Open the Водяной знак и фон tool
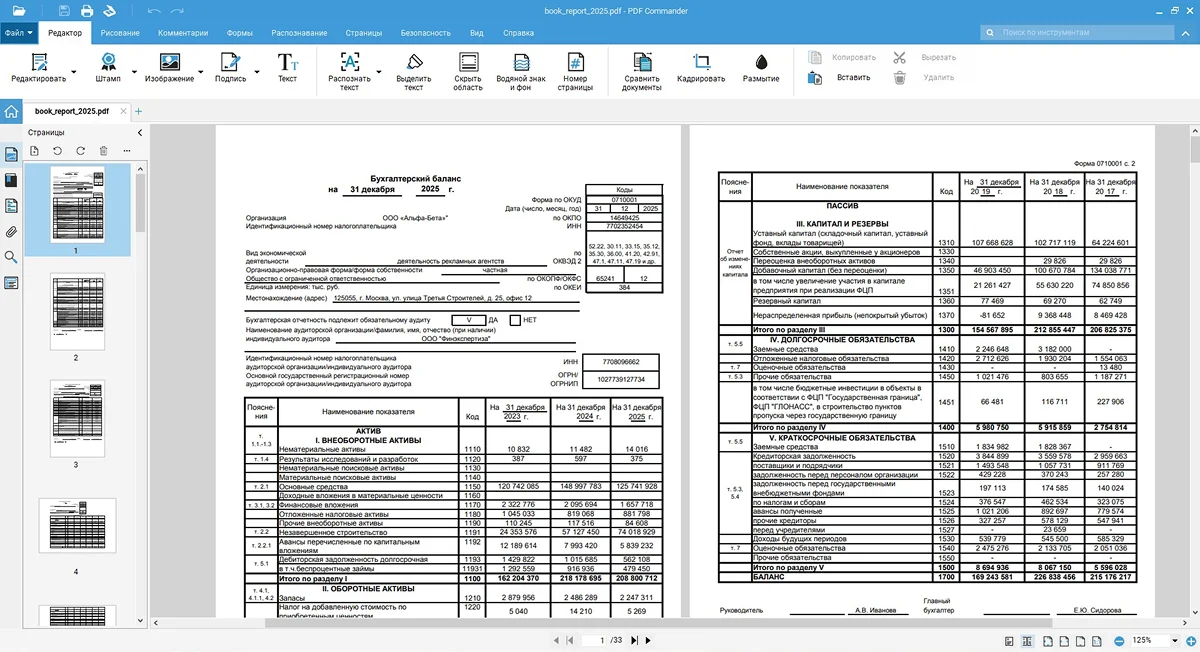The width and height of the screenshot is (1200, 652). [520, 69]
